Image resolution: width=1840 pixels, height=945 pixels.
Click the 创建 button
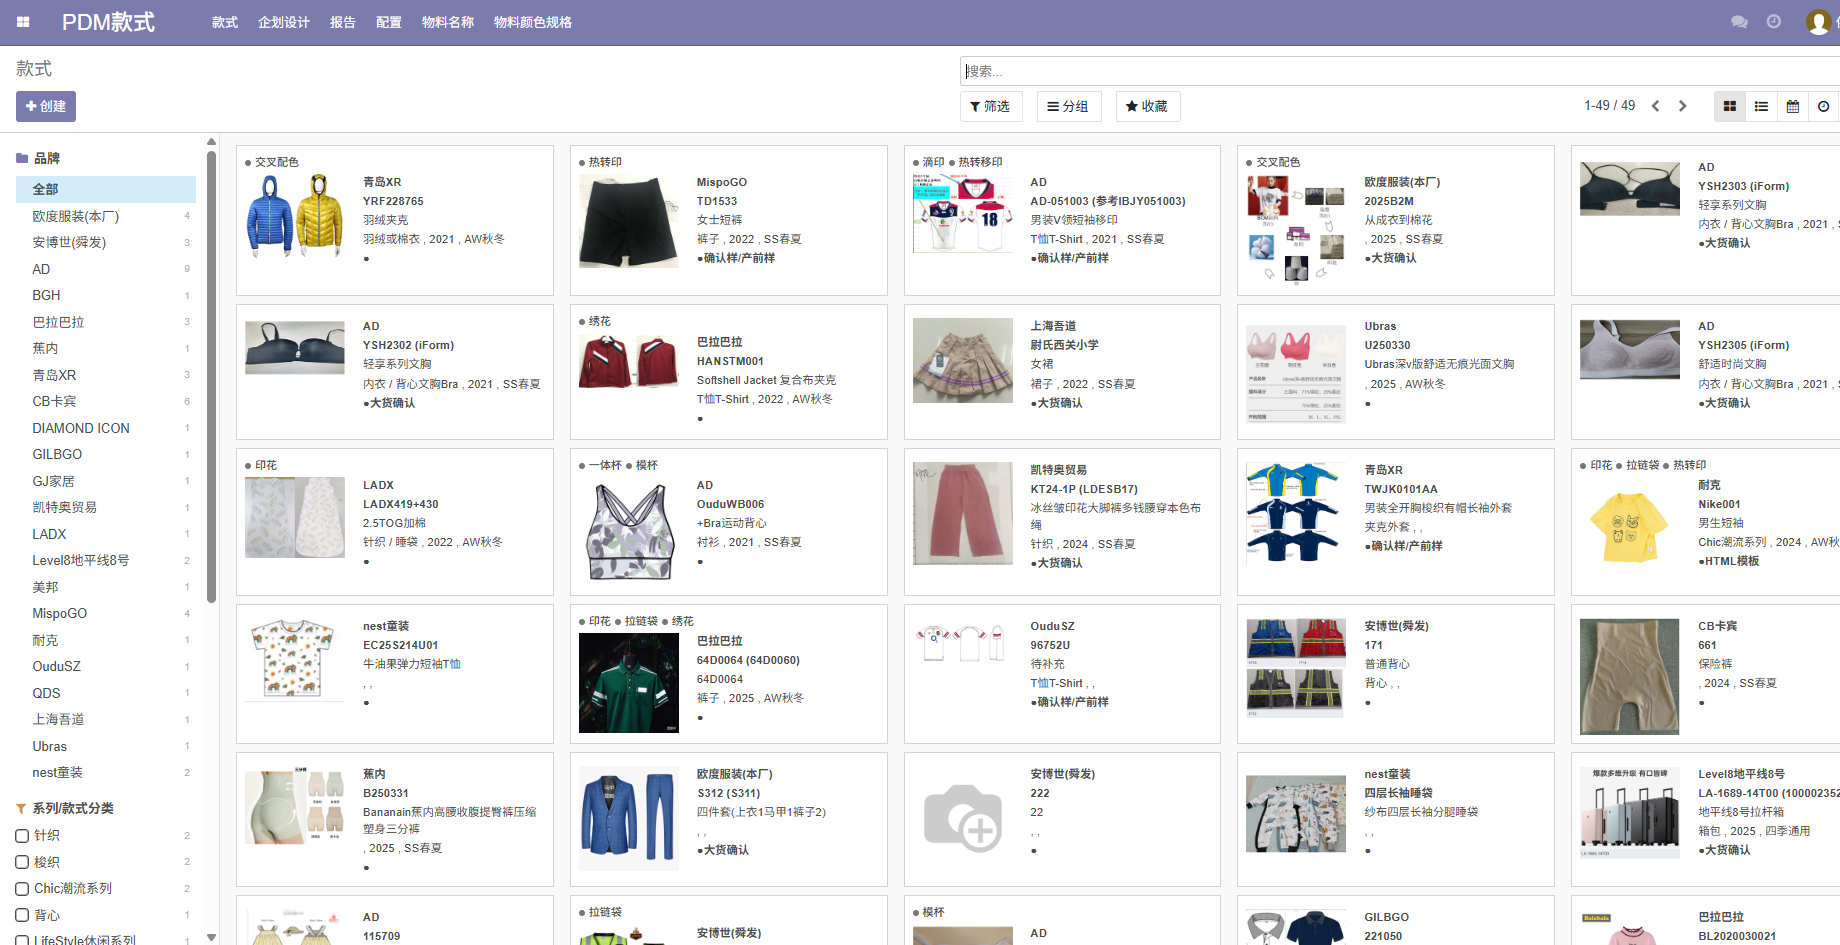pos(46,106)
